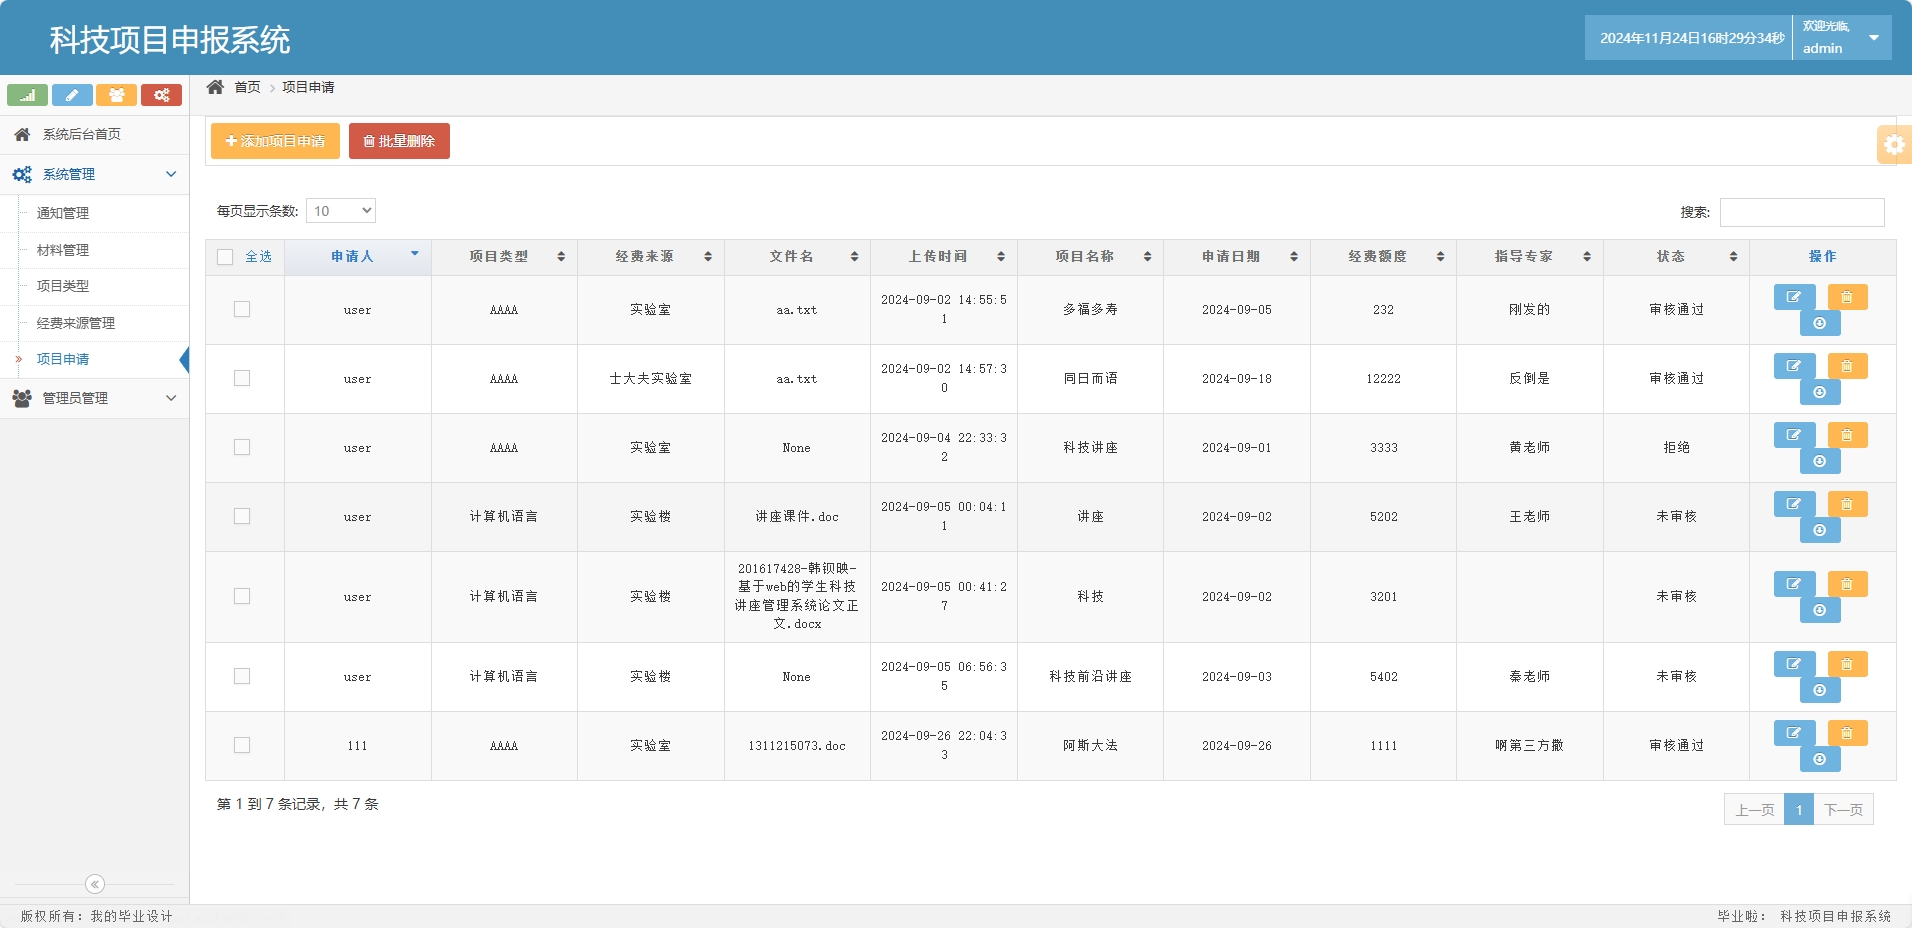Image resolution: width=1912 pixels, height=928 pixels.
Task: Edit the 同日而语 project row
Action: click(1794, 366)
